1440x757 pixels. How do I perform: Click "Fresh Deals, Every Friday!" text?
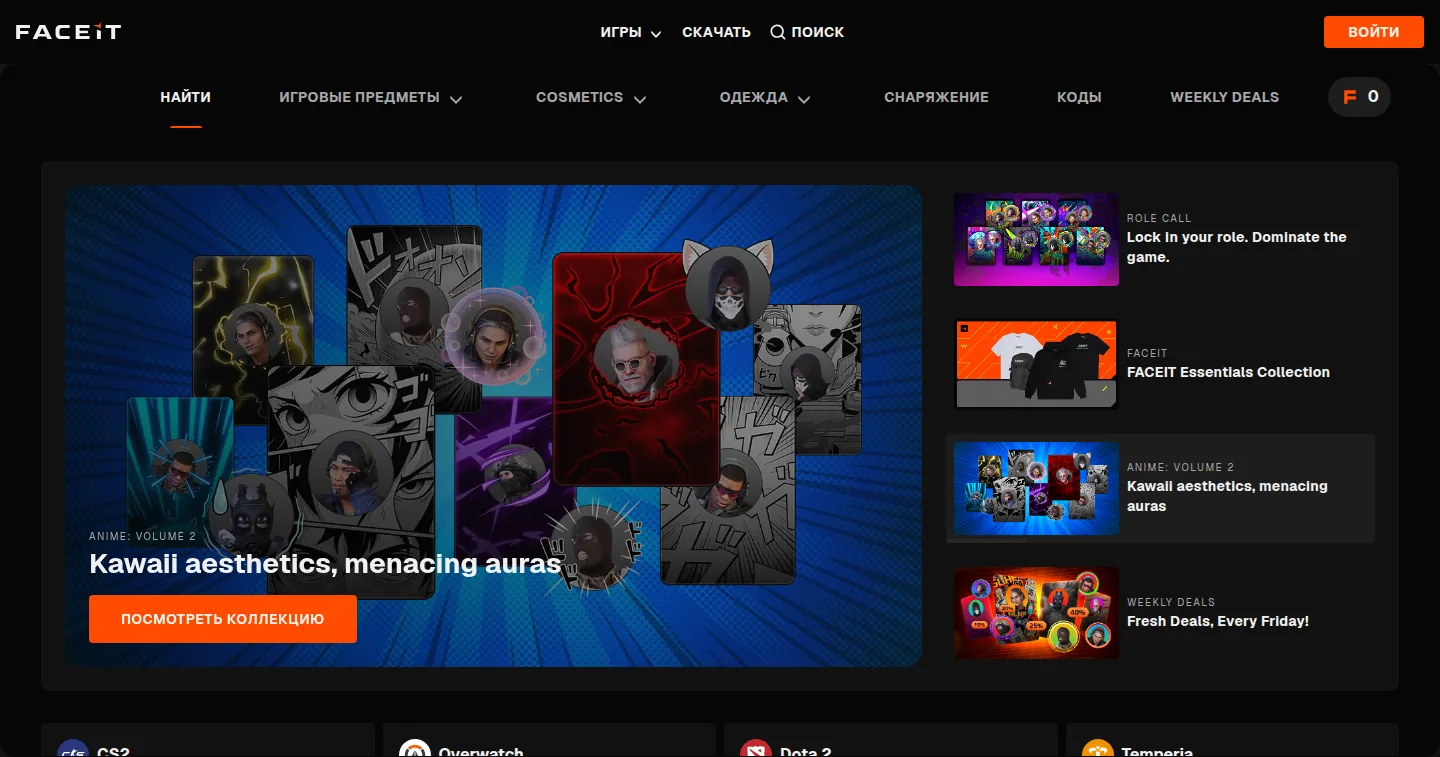tap(1218, 621)
